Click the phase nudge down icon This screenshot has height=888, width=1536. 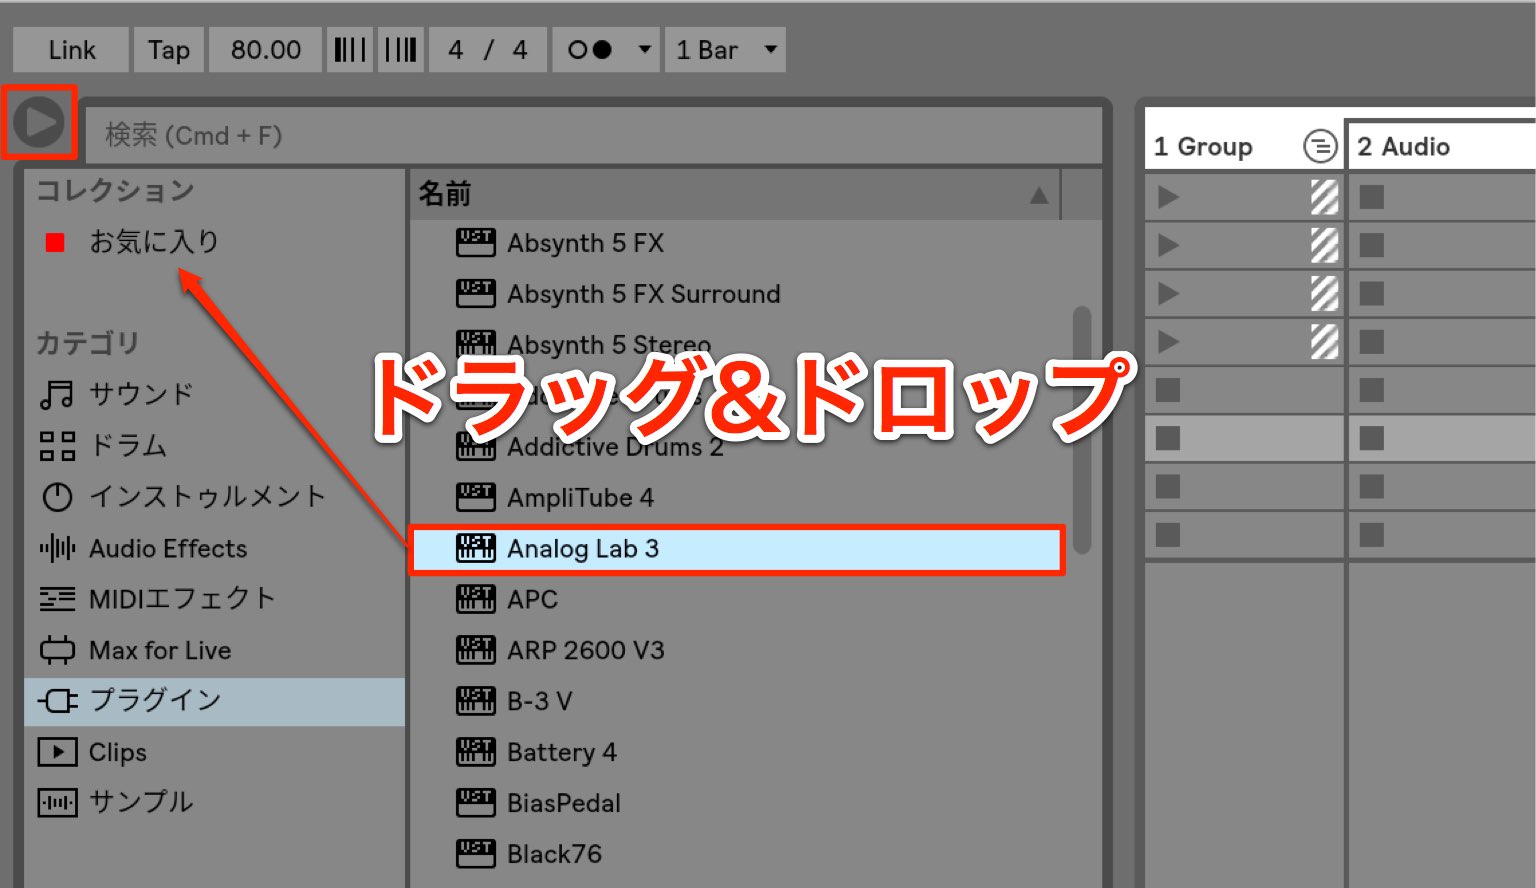tap(350, 50)
